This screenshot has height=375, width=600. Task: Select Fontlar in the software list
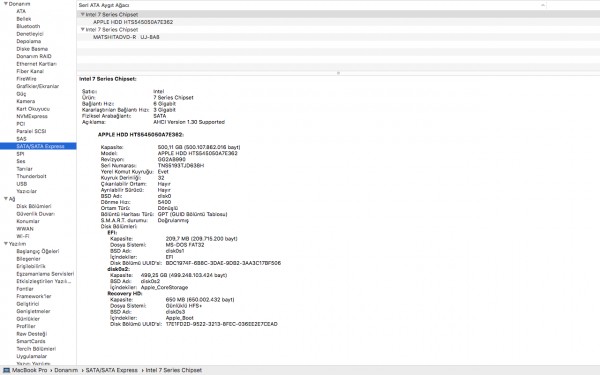tap(25, 289)
